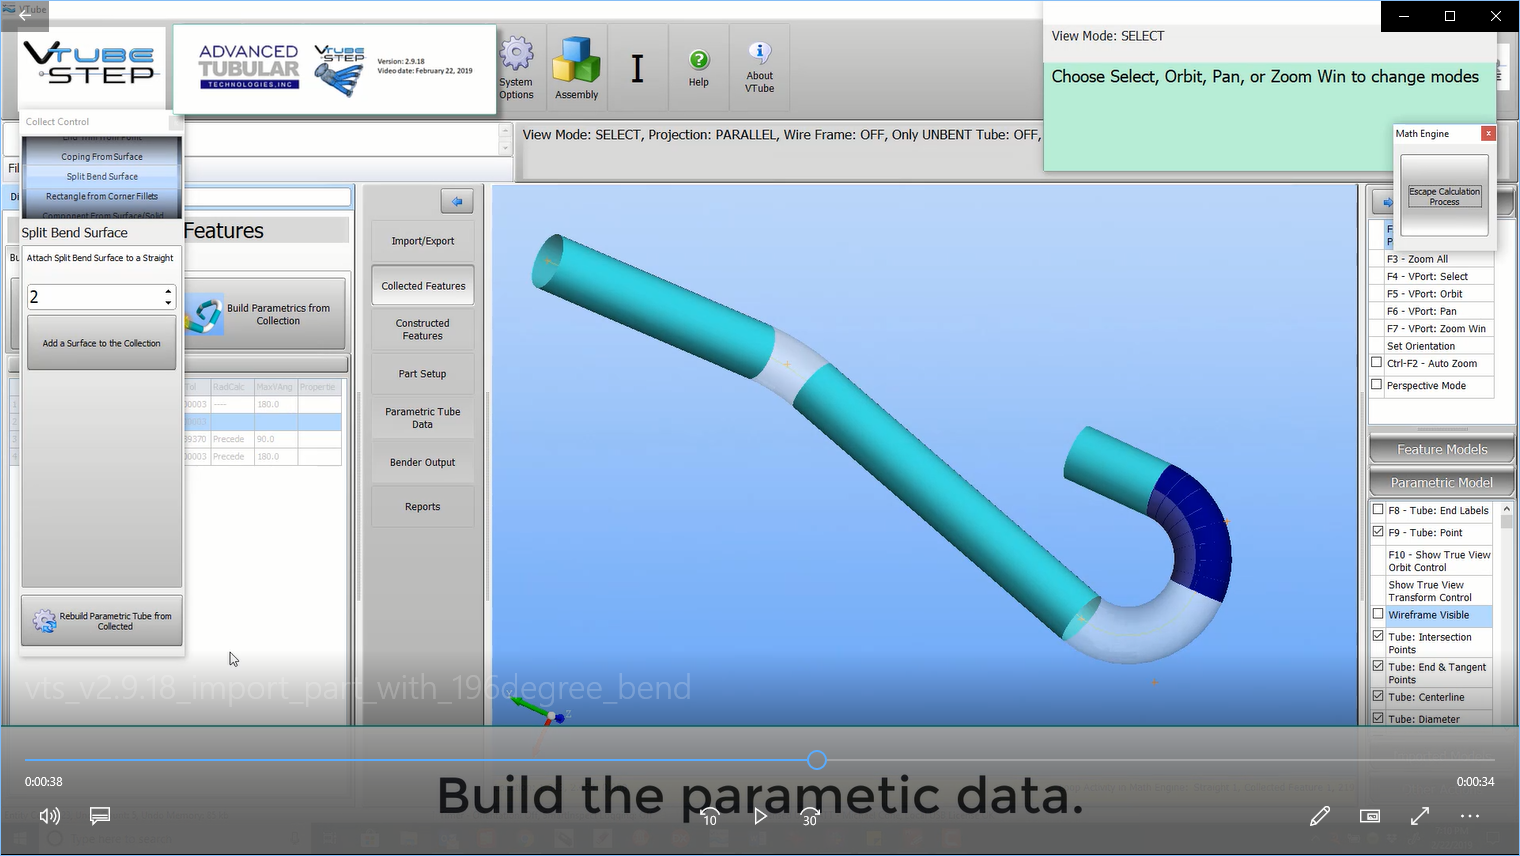Open the Help question mark icon

point(699,60)
